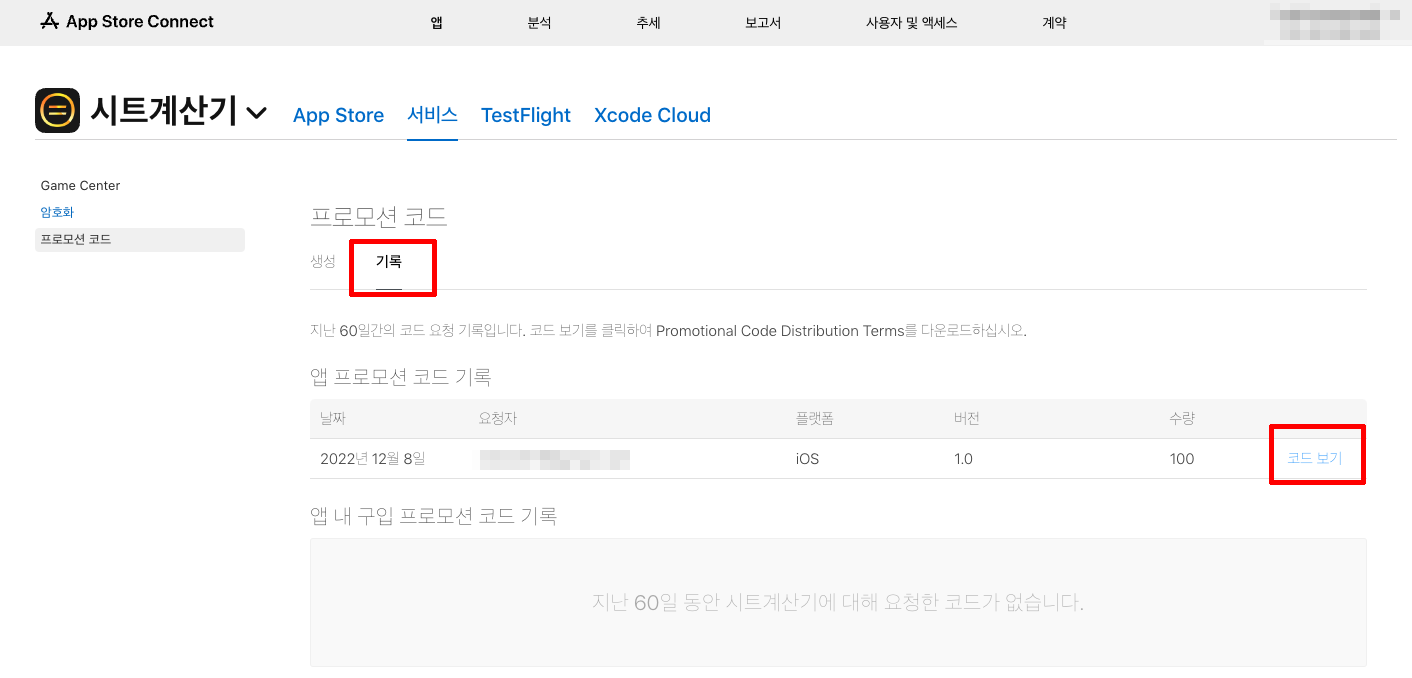Click the Promotional Code Distribution Terms text
Image resolution: width=1412 pixels, height=678 pixels.
780,330
